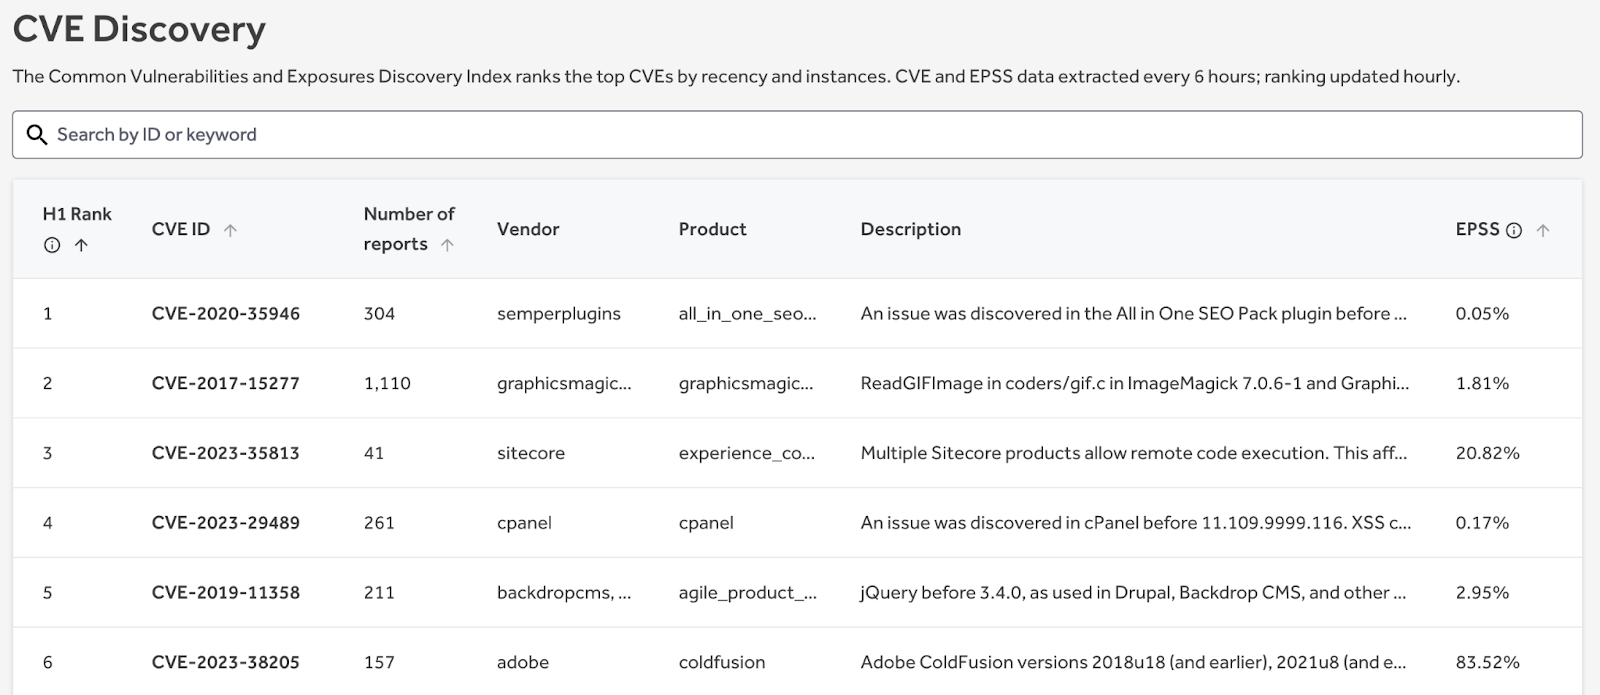Click the Vendor column header
The image size is (1600, 695).
click(x=528, y=229)
